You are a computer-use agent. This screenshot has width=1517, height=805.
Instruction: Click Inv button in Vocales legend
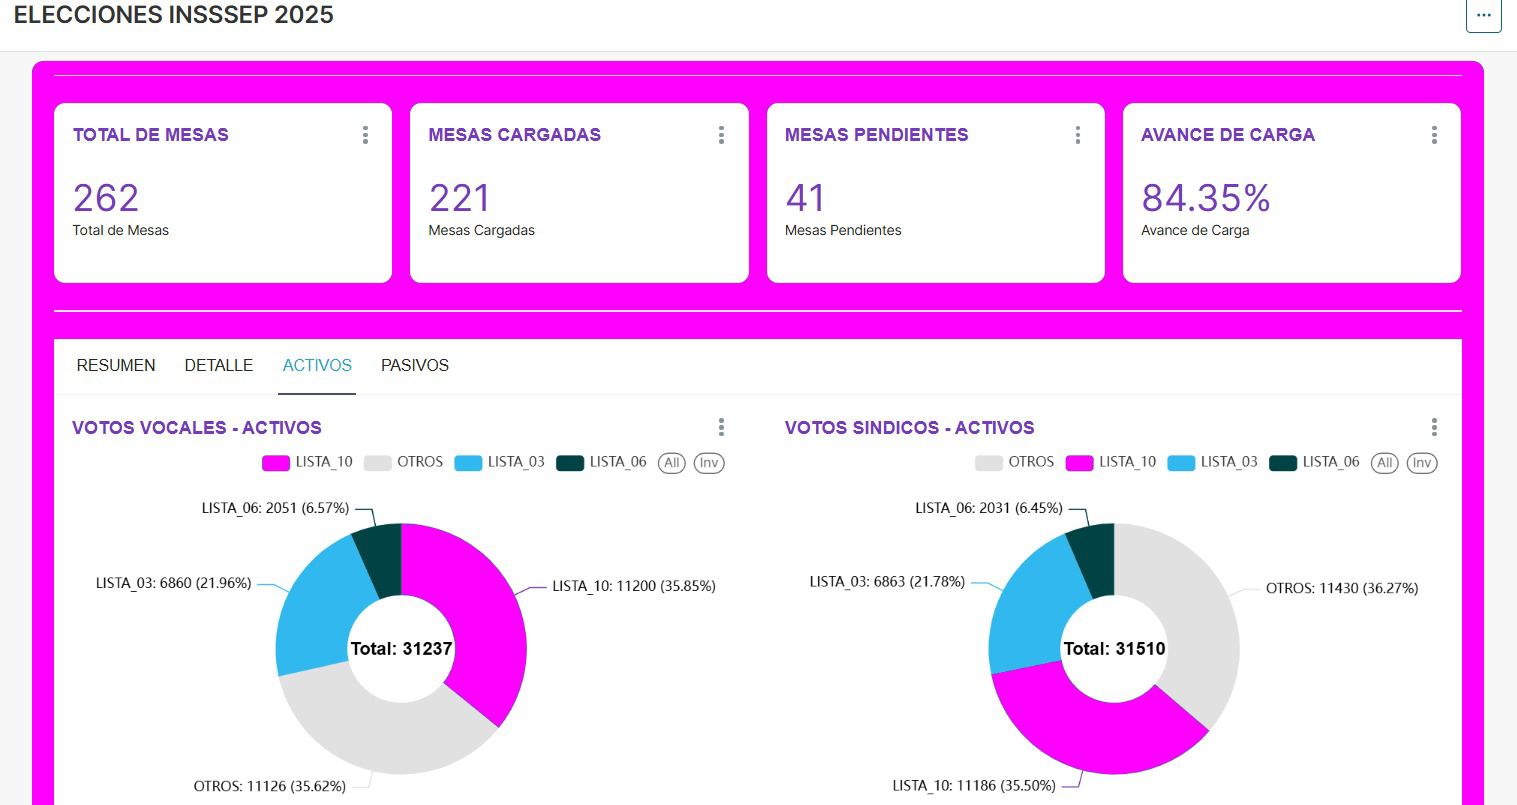709,463
